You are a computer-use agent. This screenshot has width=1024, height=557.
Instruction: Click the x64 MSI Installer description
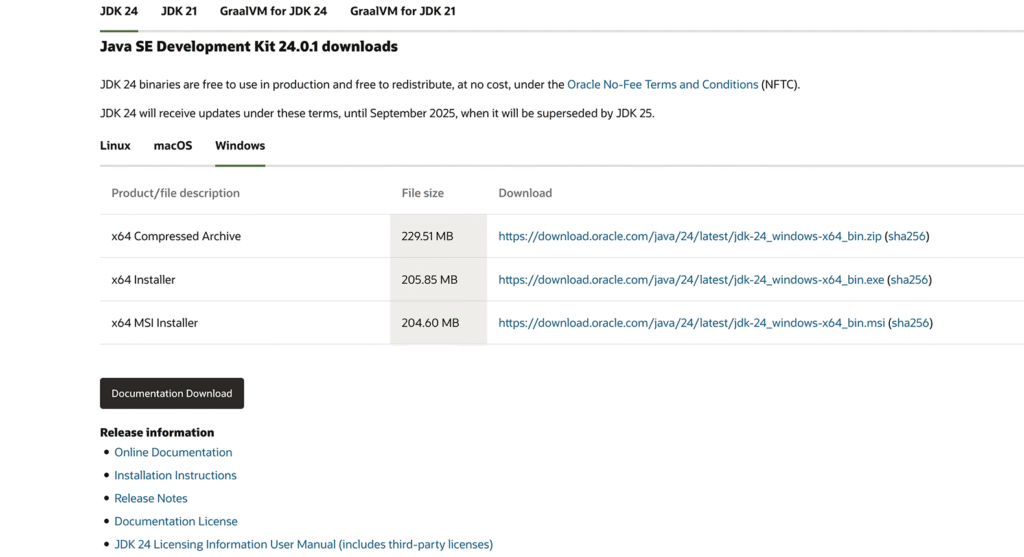pos(154,323)
